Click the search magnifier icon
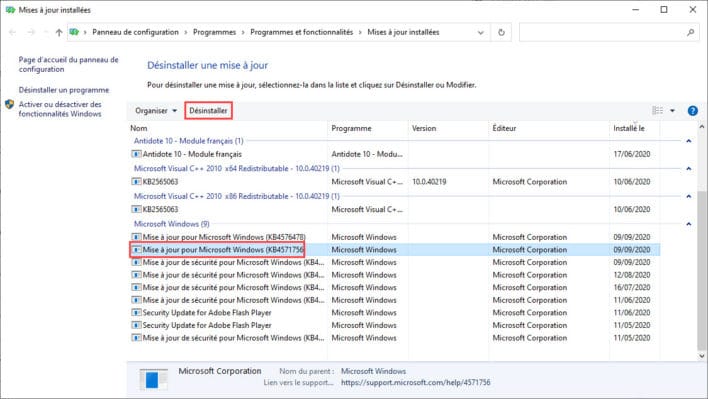Screen dimensions: 708x399 tap(690, 32)
